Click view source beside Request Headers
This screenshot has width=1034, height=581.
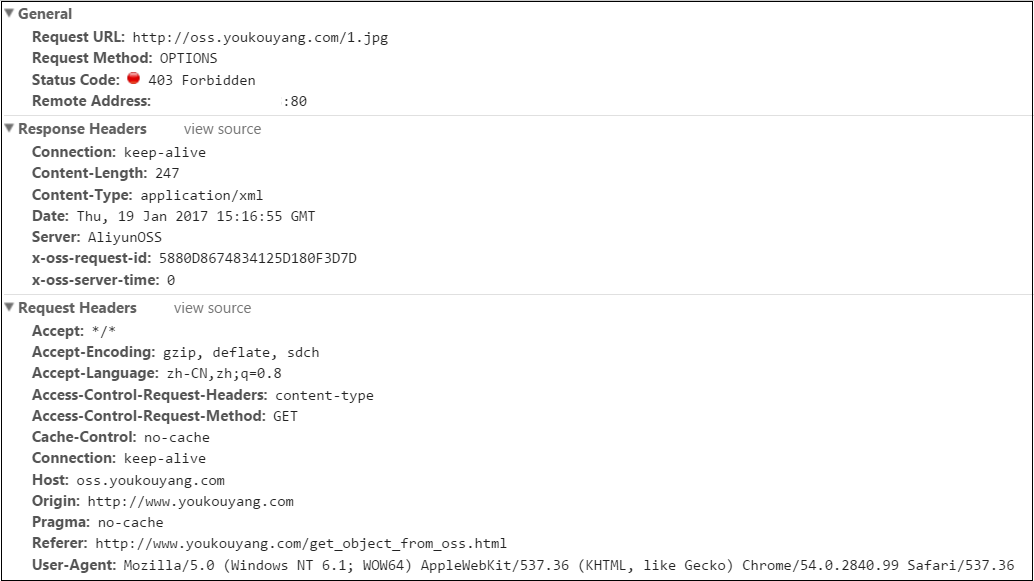[212, 308]
